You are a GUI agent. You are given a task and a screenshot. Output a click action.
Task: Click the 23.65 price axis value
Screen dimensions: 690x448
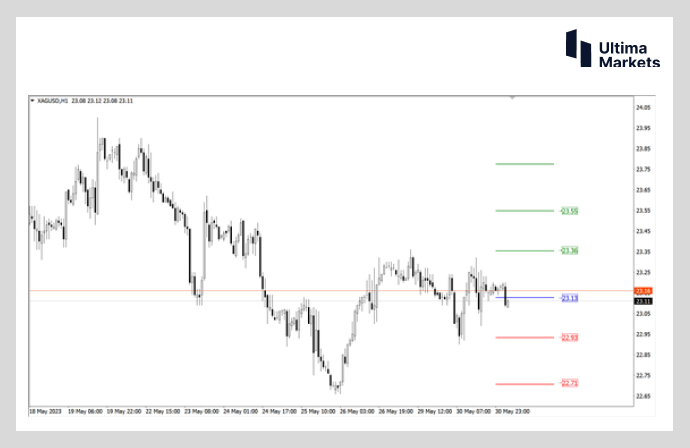coord(643,190)
